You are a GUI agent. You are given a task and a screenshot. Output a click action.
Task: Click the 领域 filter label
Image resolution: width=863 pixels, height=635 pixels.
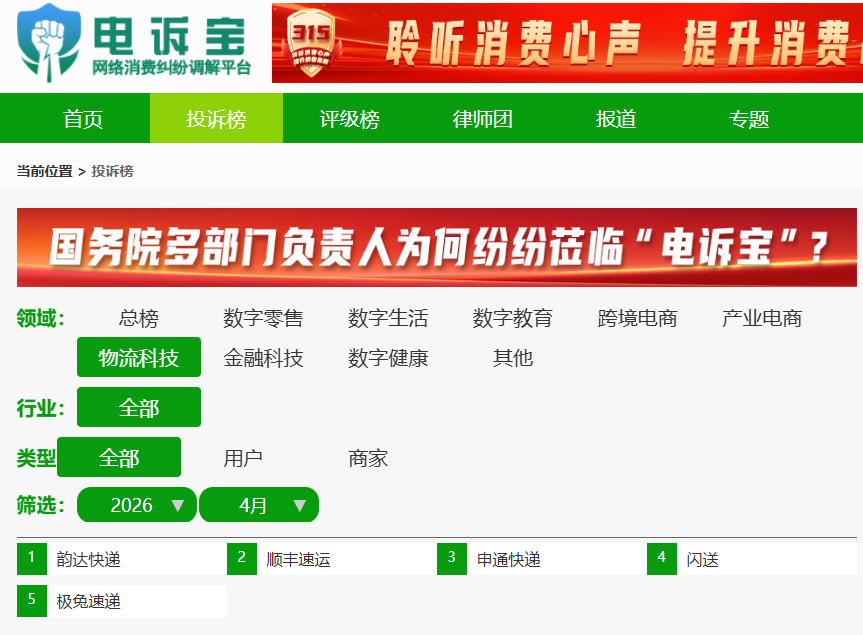(x=40, y=318)
